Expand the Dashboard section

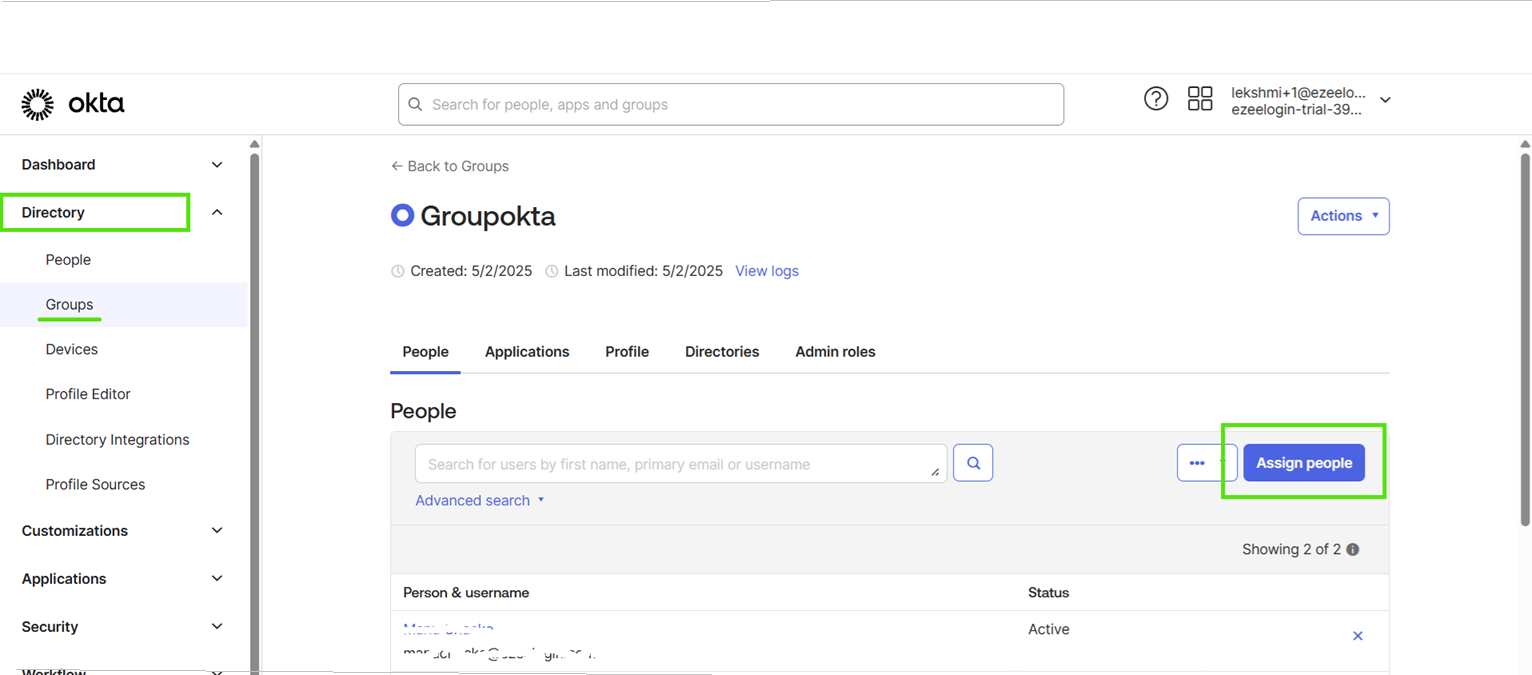tap(217, 165)
